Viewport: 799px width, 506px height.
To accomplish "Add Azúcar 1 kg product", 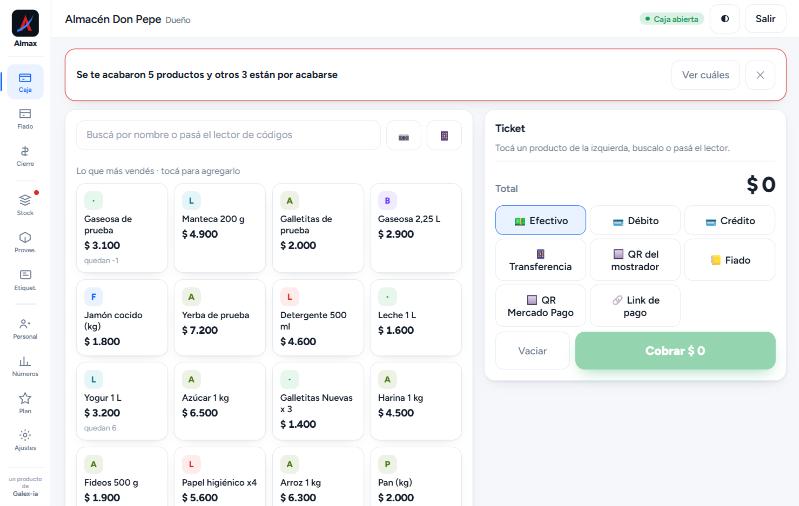I will coord(220,401).
